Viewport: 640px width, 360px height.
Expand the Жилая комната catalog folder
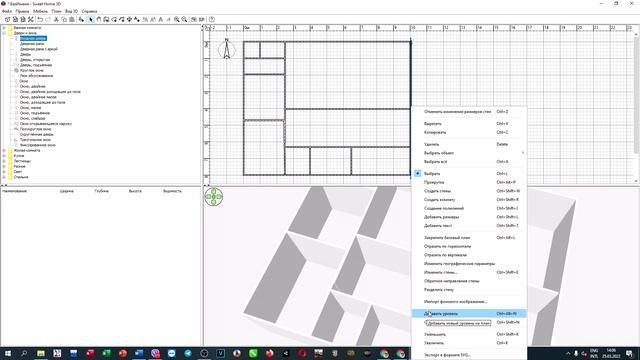click(4, 151)
